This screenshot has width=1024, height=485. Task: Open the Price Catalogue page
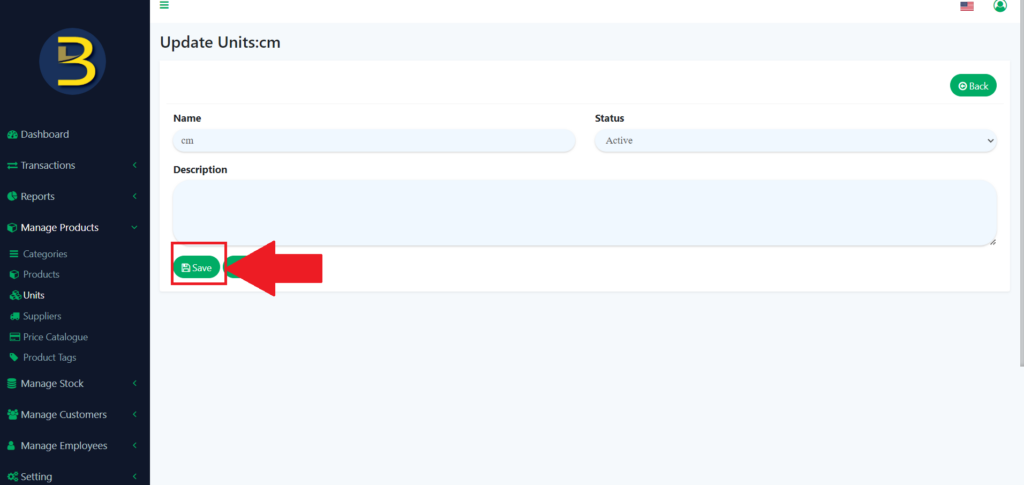(x=55, y=337)
